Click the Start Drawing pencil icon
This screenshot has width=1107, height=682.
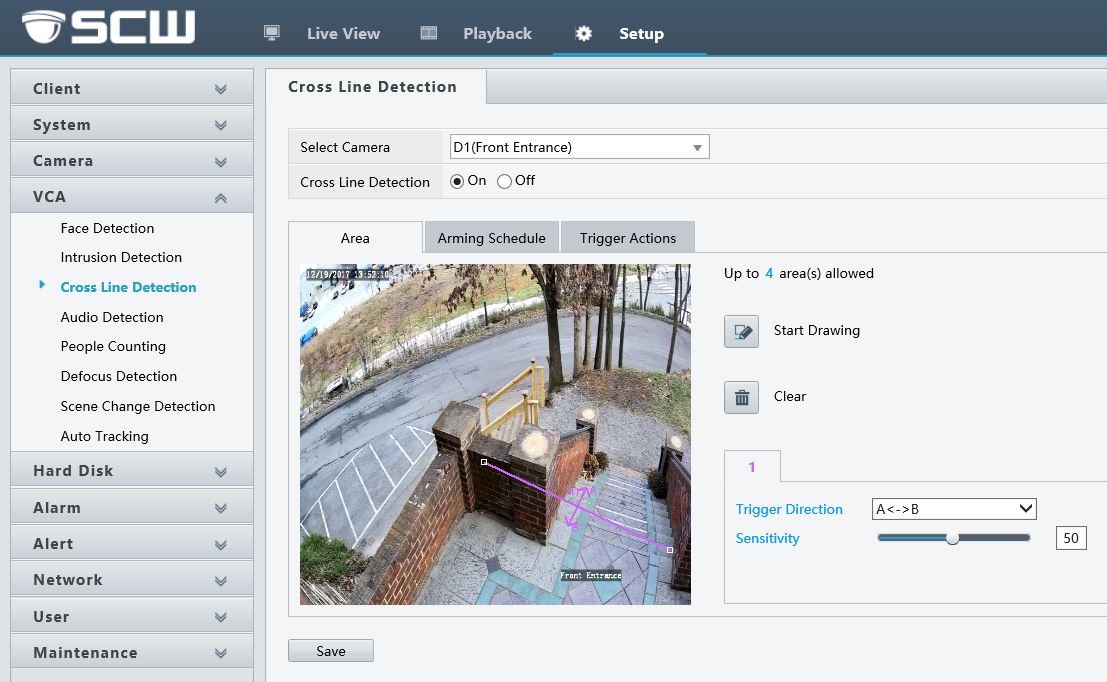(741, 331)
